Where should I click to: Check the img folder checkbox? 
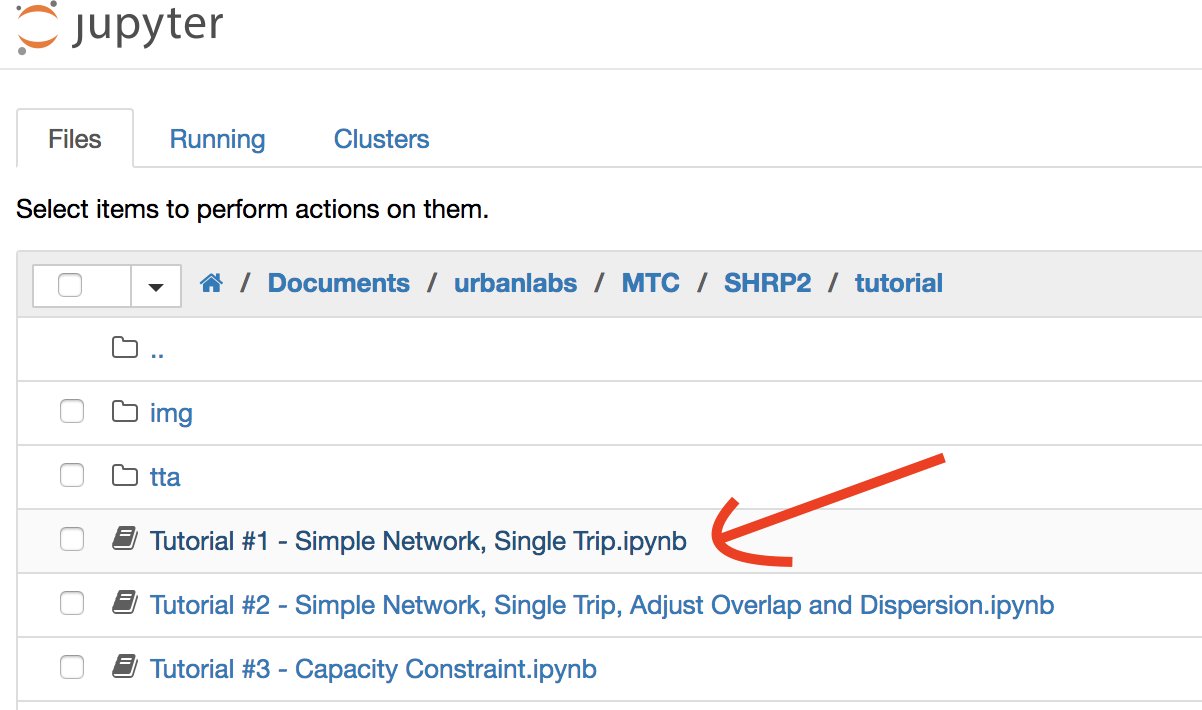click(72, 412)
